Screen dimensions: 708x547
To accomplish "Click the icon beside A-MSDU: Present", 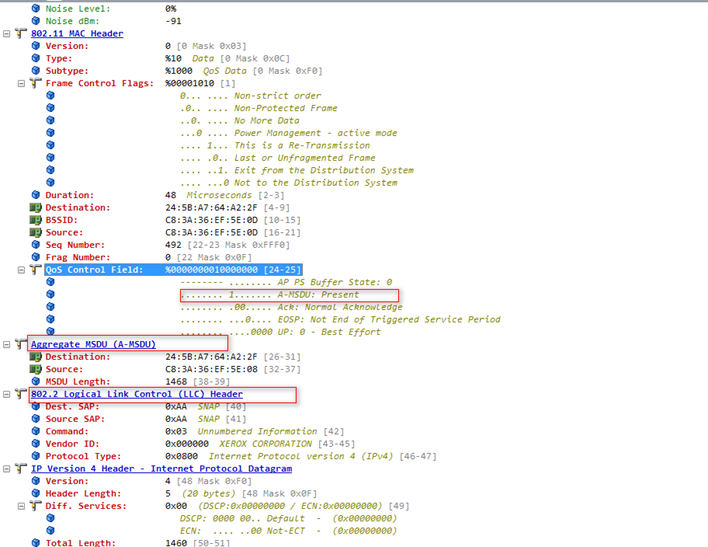I will [x=50, y=295].
